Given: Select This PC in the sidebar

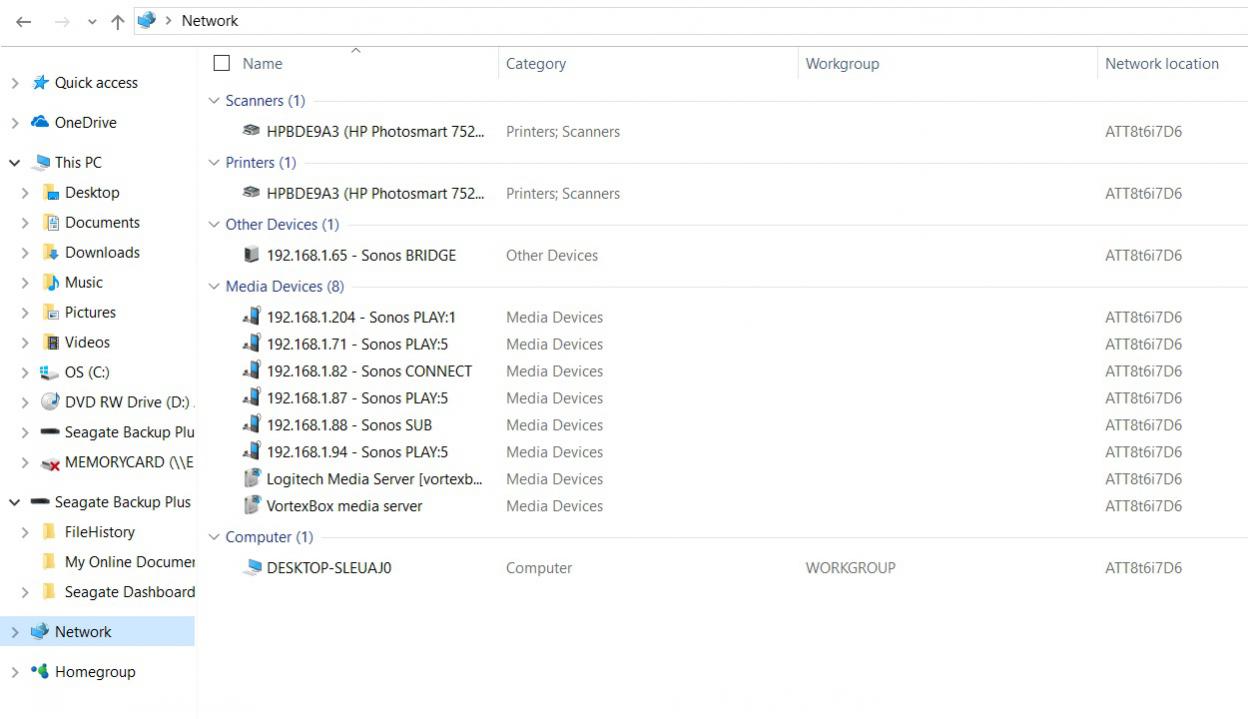Looking at the screenshot, I should coord(78,162).
